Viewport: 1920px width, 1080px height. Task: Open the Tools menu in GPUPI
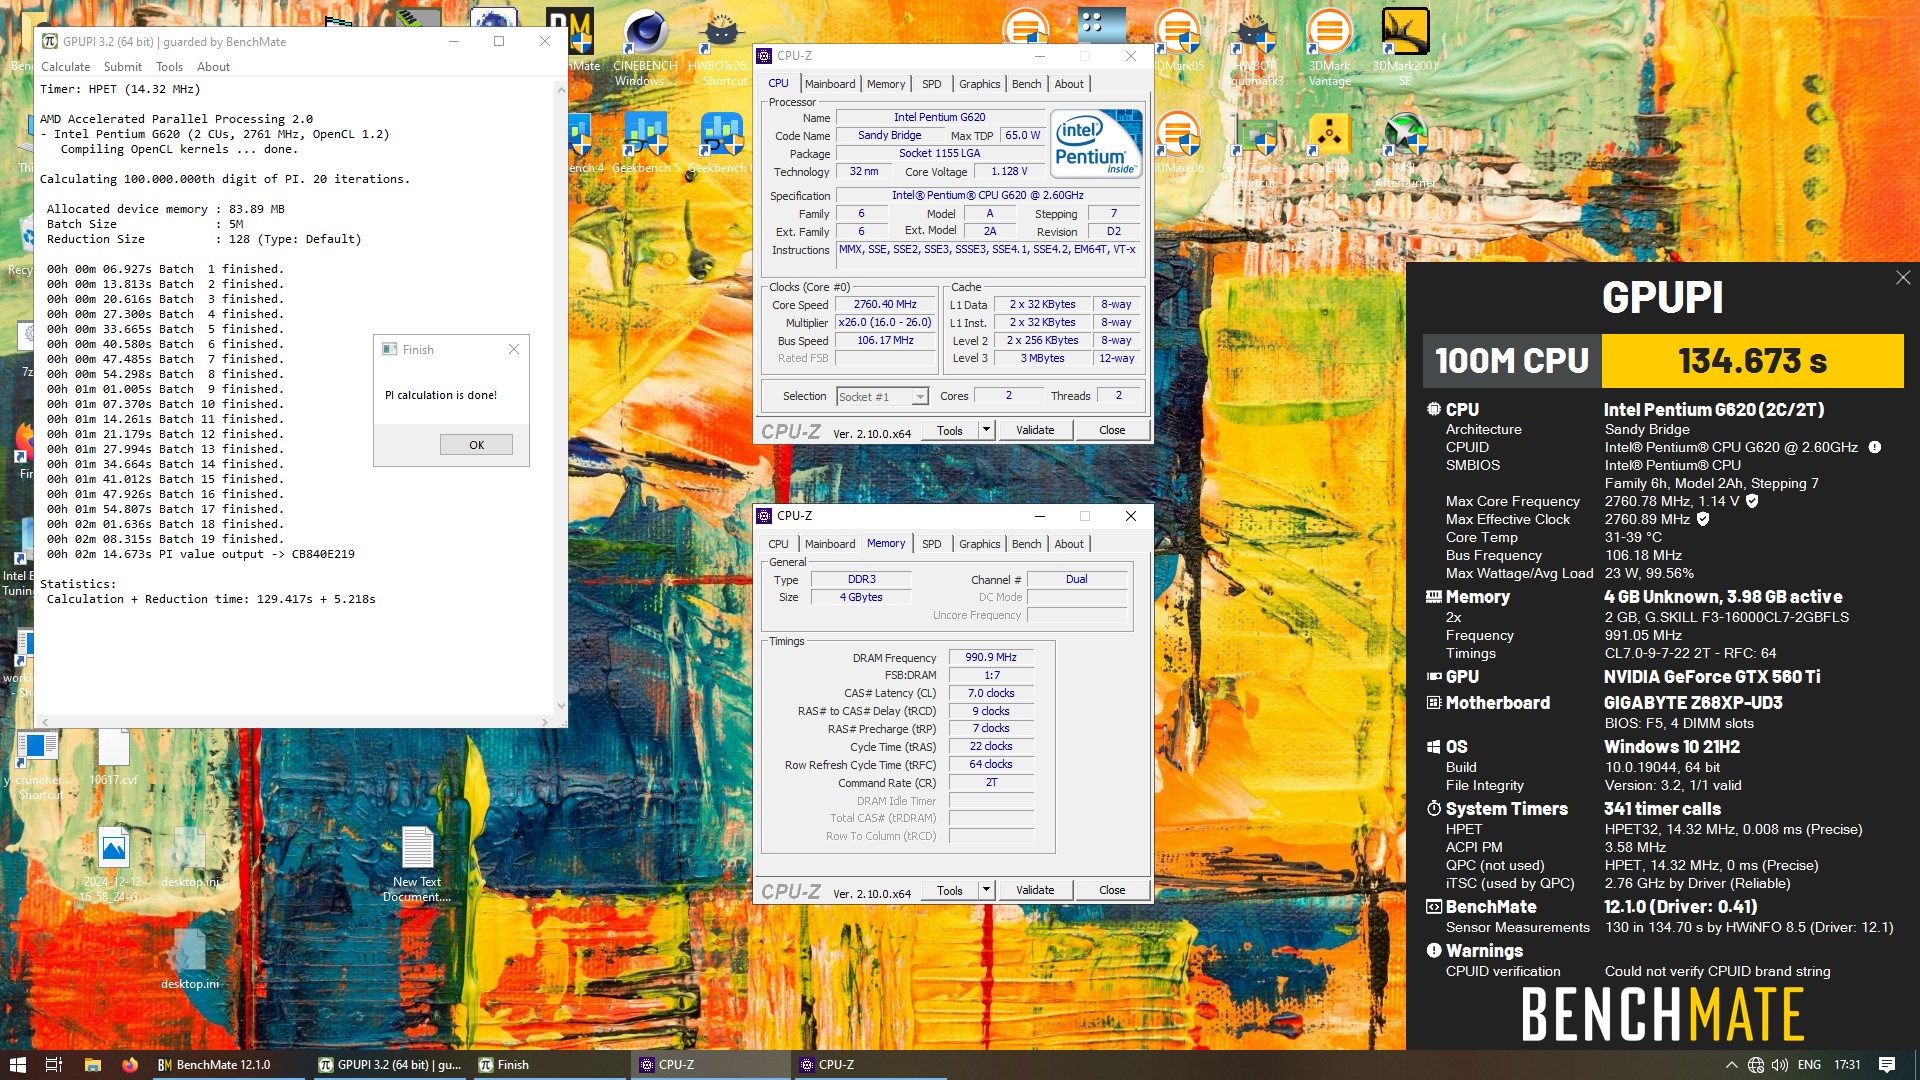tap(169, 67)
